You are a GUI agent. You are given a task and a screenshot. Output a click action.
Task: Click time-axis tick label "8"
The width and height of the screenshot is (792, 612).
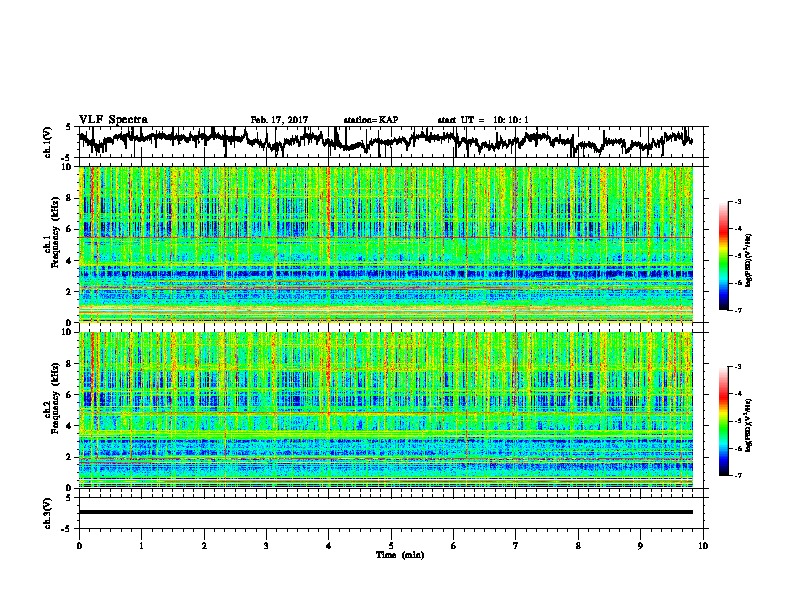click(578, 546)
